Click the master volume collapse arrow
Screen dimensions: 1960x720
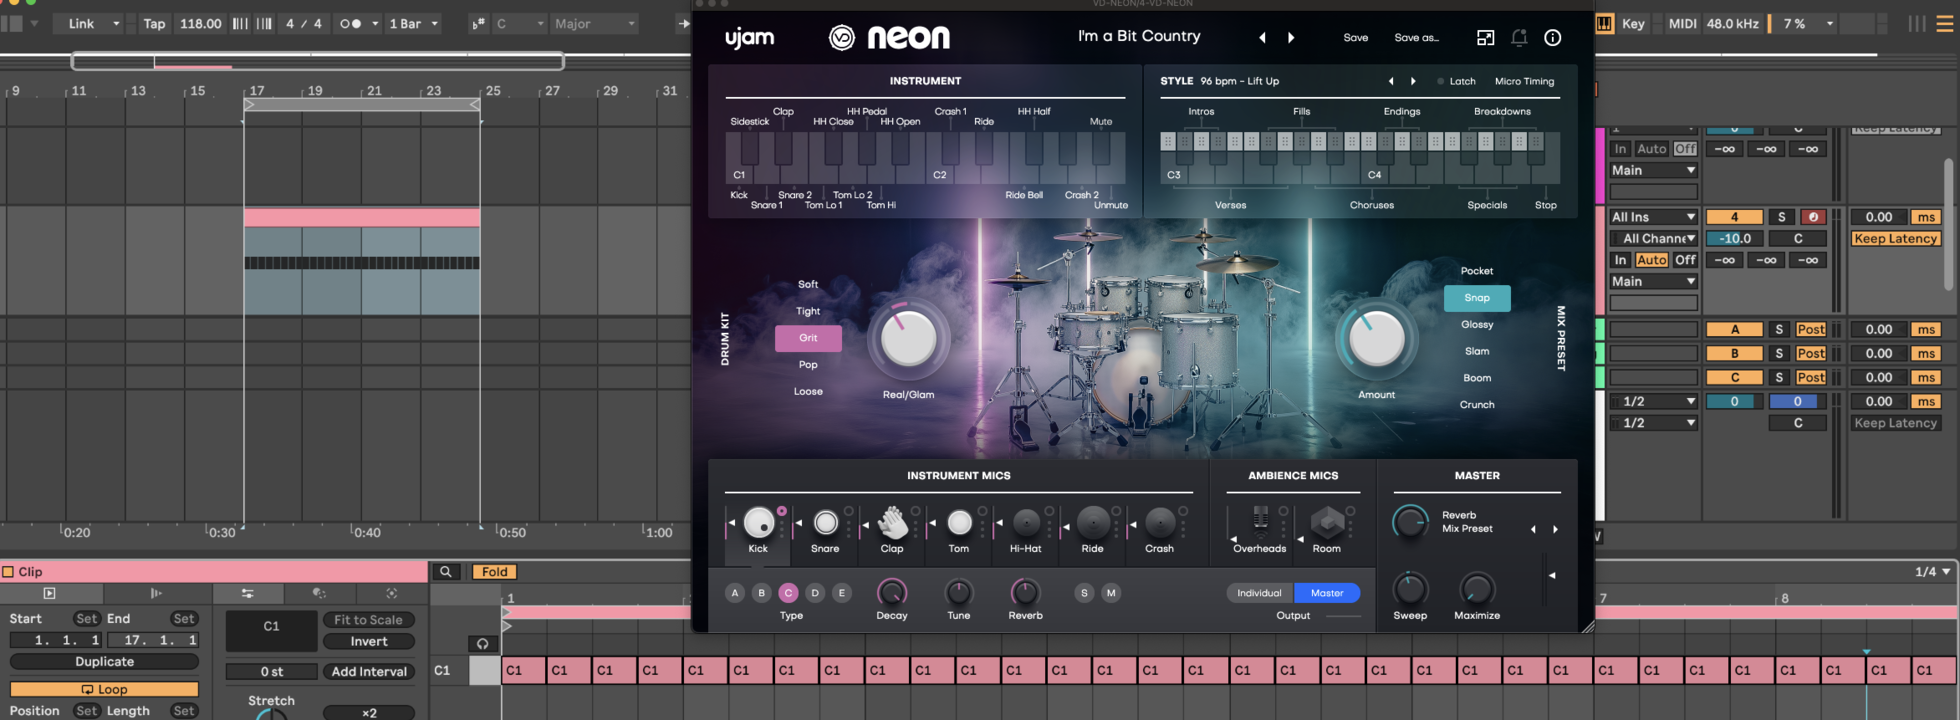click(x=1552, y=575)
